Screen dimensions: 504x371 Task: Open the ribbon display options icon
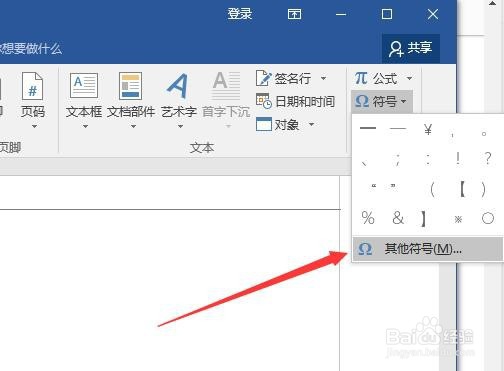tap(294, 14)
